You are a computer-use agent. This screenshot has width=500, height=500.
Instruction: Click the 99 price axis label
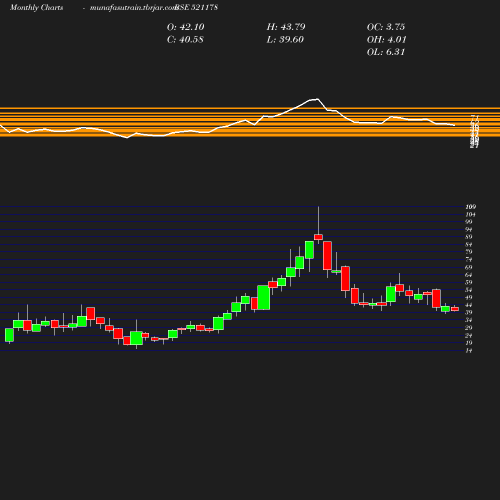coord(469,222)
